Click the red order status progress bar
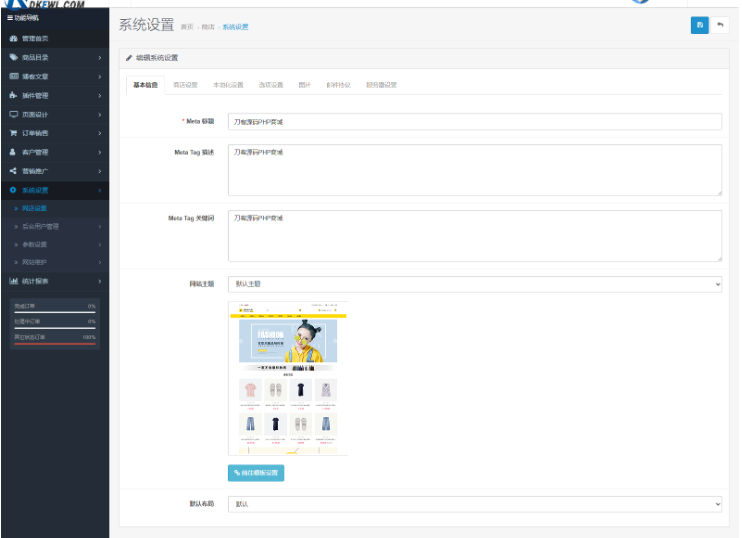 tap(55, 343)
